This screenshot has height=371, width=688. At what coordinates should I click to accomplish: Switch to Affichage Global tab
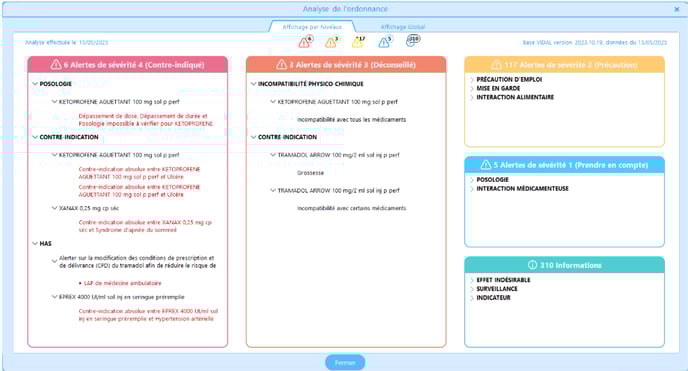coord(402,27)
